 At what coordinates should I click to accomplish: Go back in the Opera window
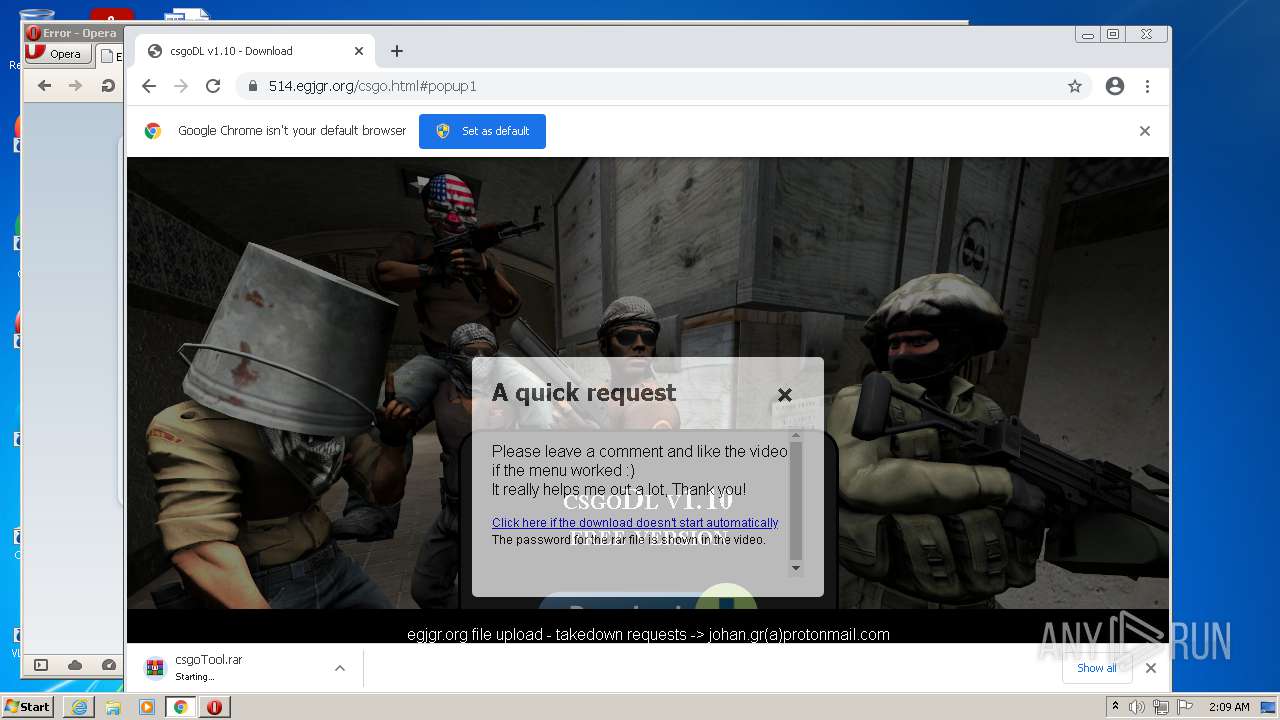[44, 86]
